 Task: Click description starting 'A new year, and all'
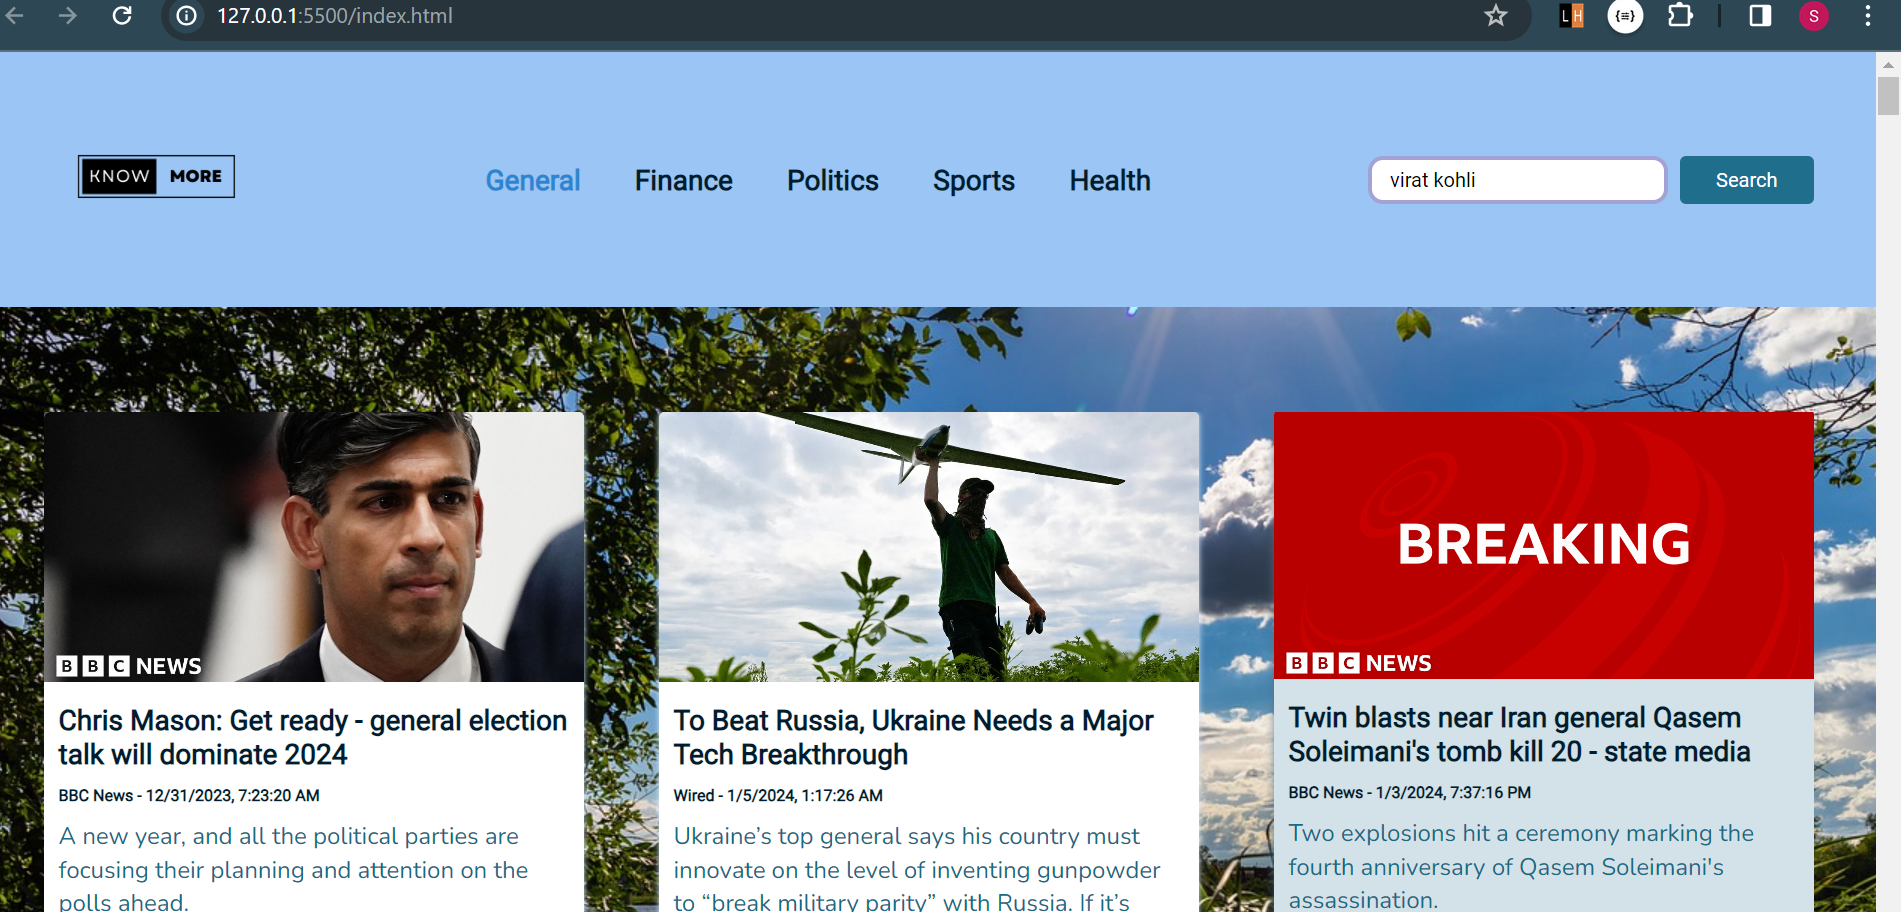tap(293, 868)
